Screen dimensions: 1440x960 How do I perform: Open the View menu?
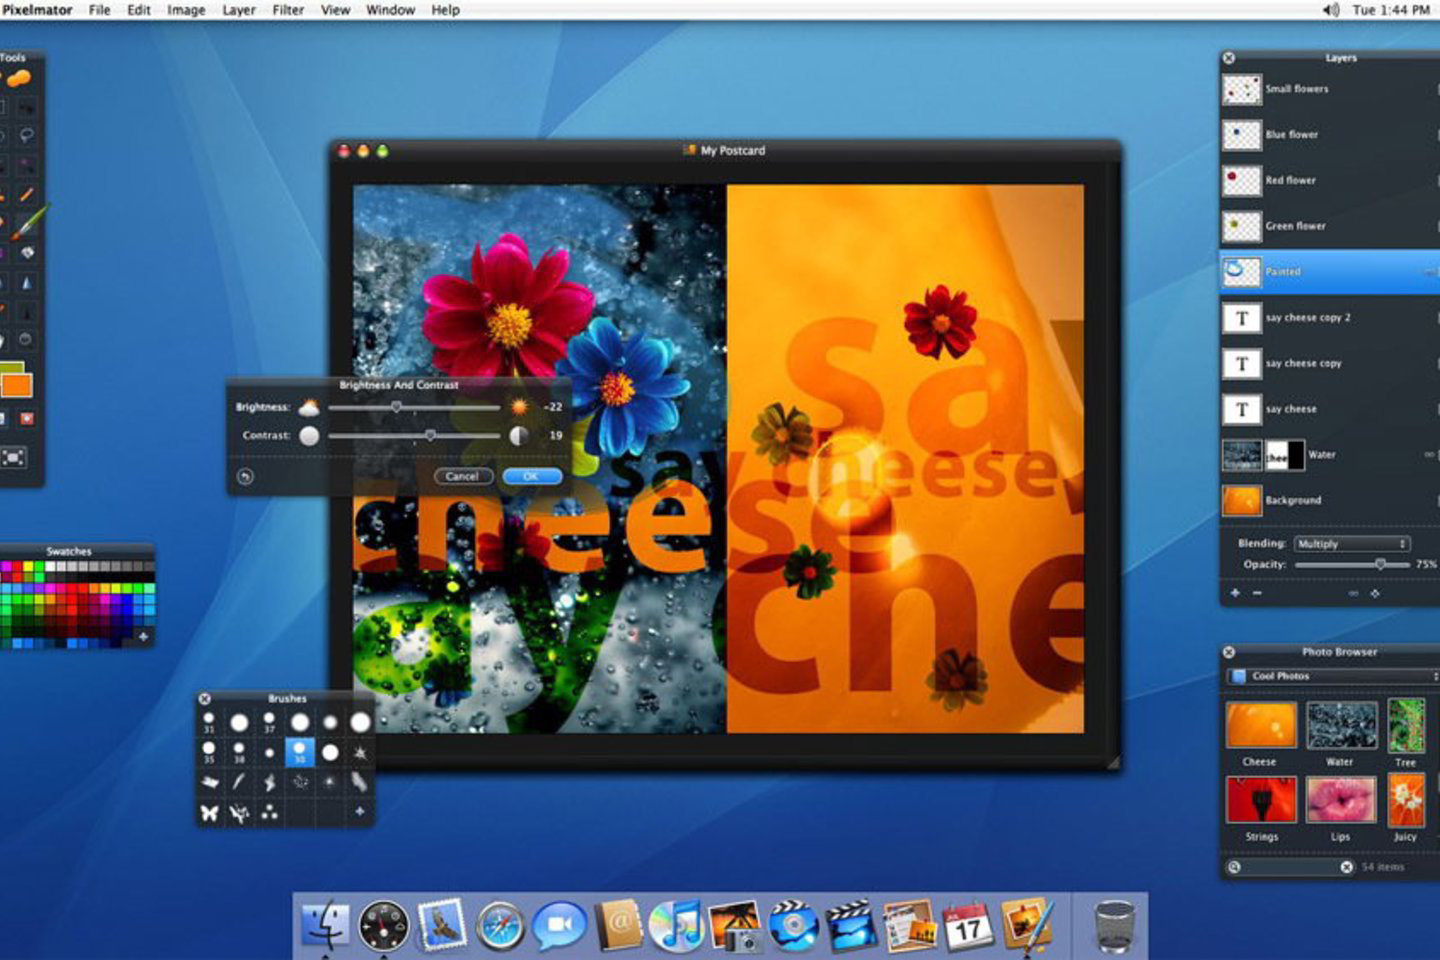[335, 10]
